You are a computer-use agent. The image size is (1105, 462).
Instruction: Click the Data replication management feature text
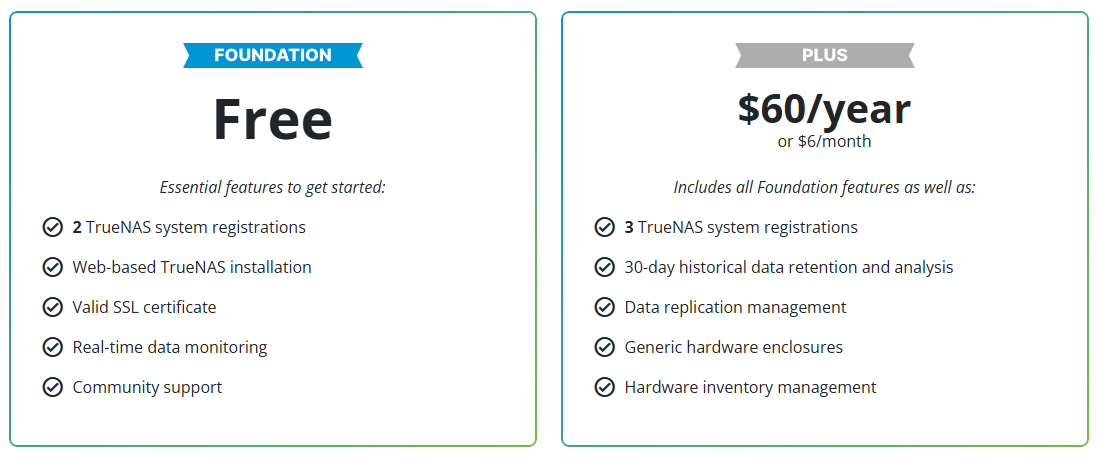tap(735, 307)
